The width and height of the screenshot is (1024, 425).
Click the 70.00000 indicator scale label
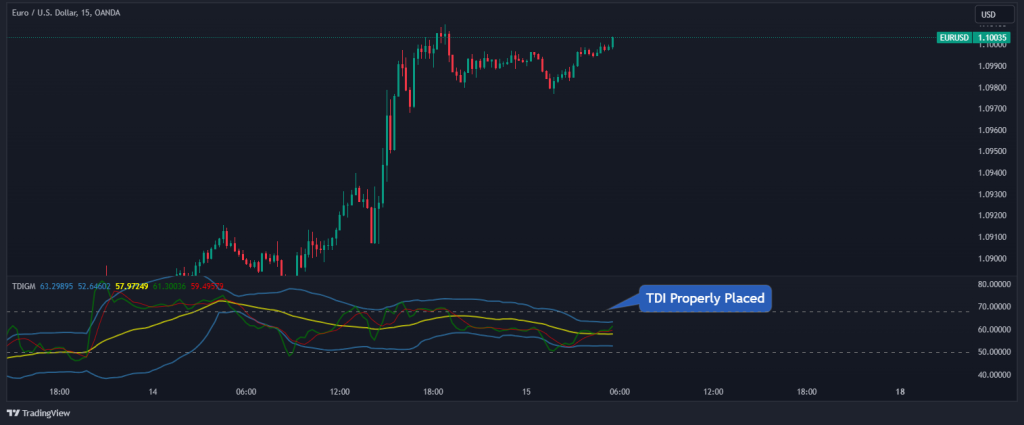coord(993,307)
